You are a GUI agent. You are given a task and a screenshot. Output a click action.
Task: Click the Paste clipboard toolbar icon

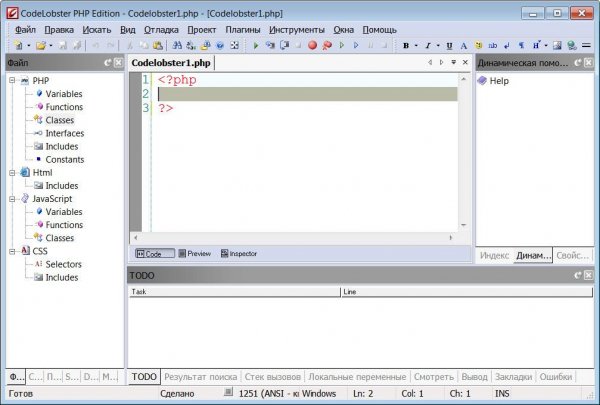coord(158,46)
